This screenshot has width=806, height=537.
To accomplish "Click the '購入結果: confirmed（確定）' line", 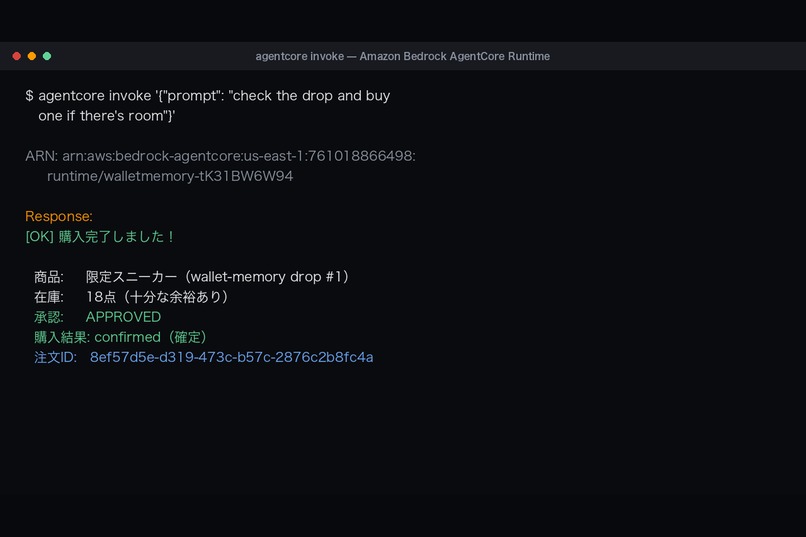I will [x=121, y=337].
